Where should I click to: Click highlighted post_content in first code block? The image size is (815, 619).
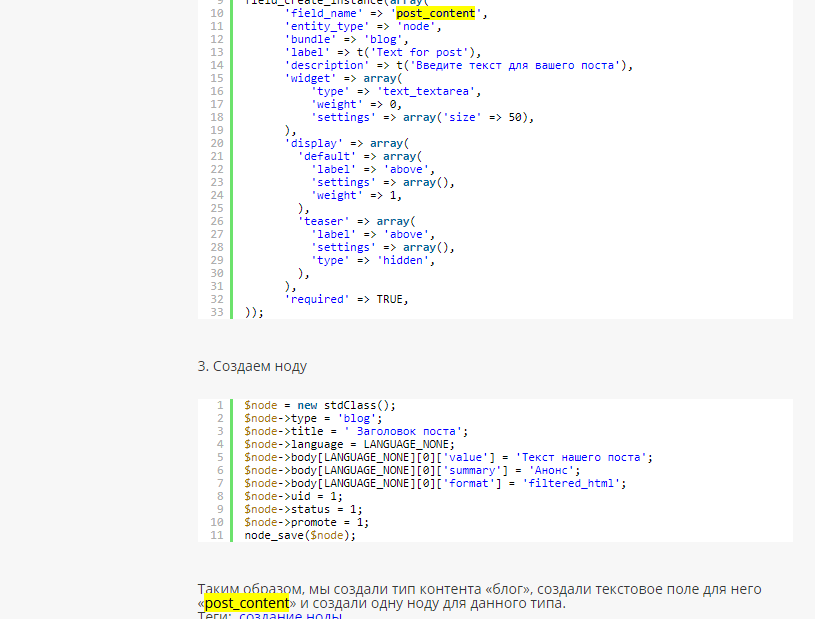point(436,14)
